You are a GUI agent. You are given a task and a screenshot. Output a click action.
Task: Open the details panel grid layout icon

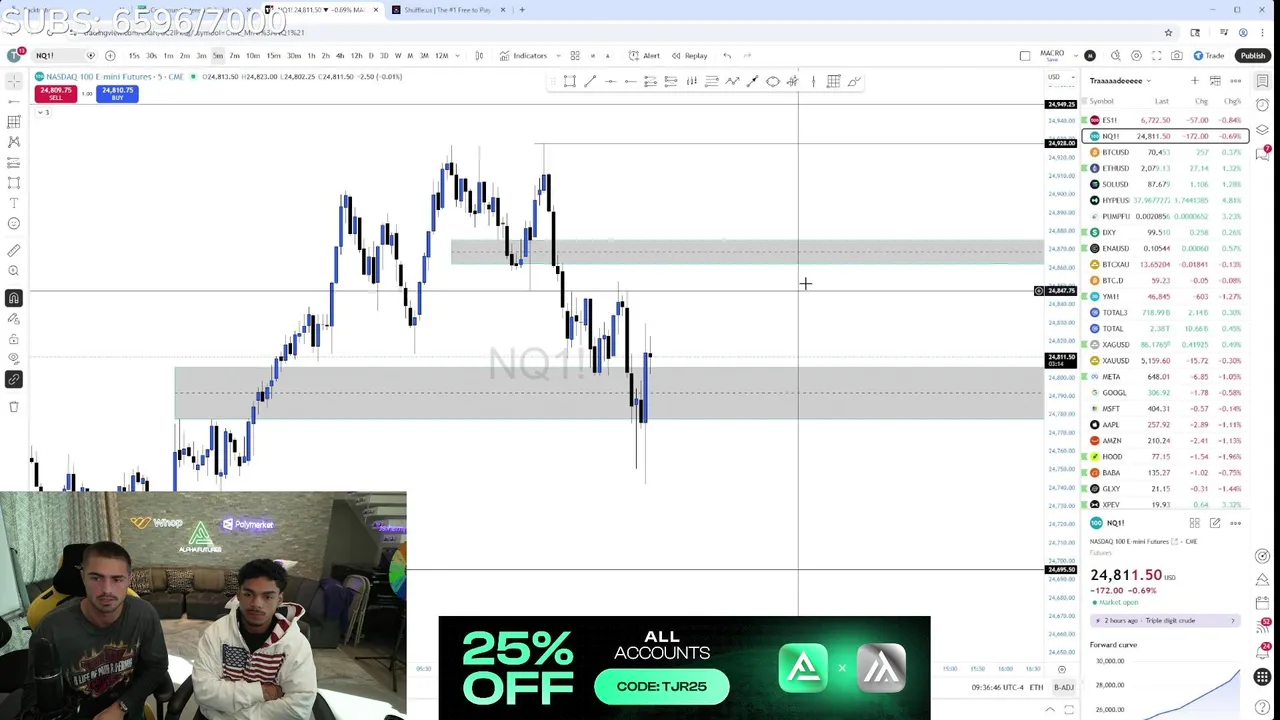click(x=1194, y=523)
